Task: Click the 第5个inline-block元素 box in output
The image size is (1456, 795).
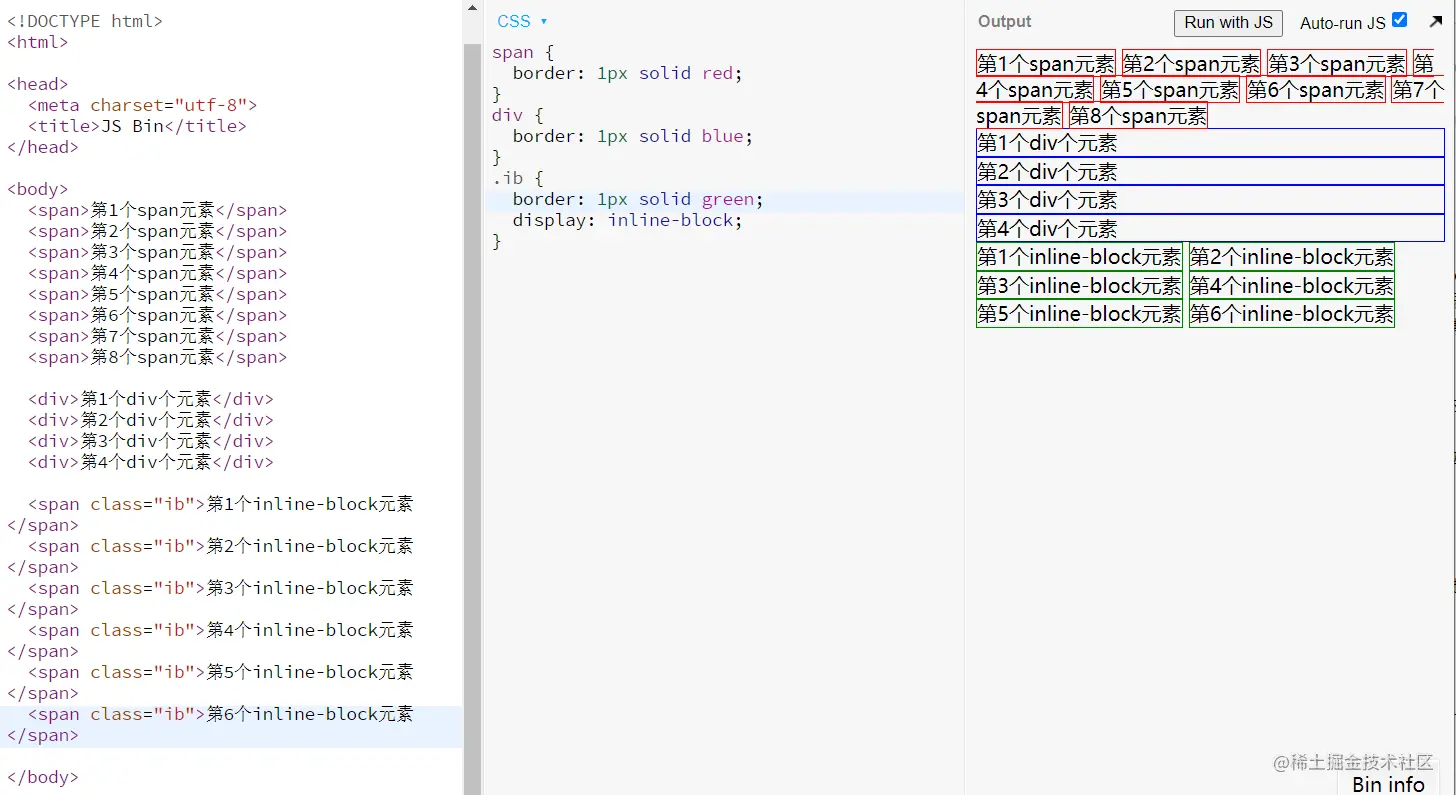Action: coord(1079,313)
